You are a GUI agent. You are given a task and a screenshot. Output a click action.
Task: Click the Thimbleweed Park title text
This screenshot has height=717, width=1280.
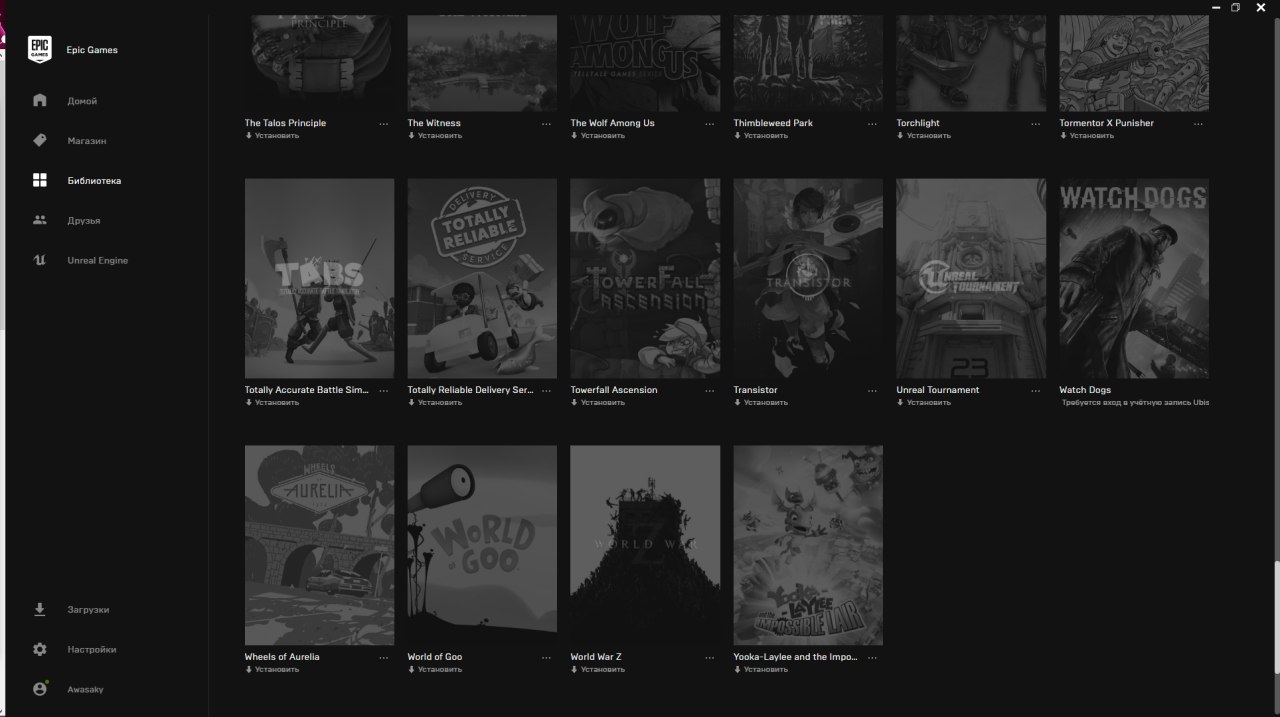click(x=773, y=123)
